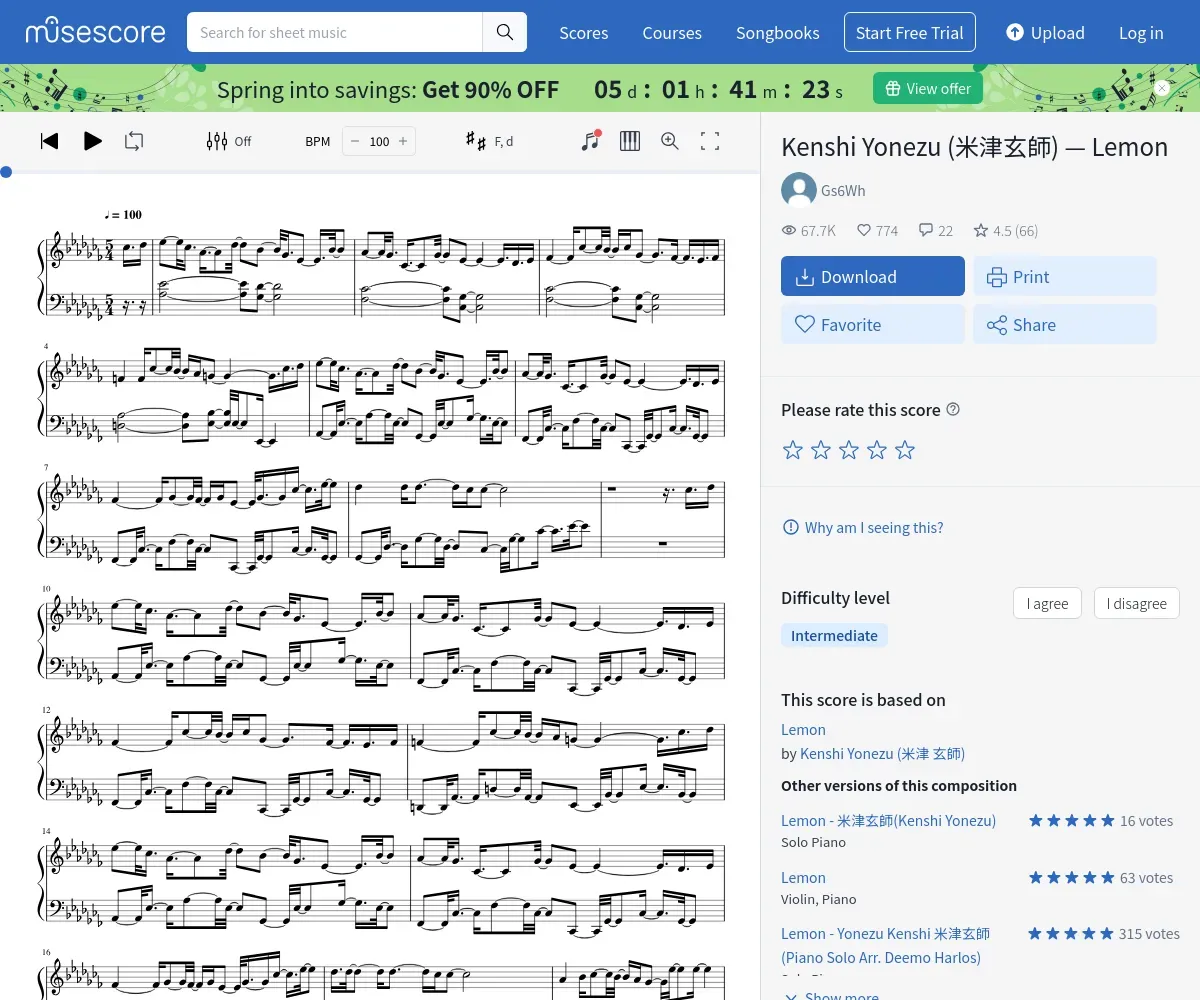Click the 22 comments icon

pos(926,230)
